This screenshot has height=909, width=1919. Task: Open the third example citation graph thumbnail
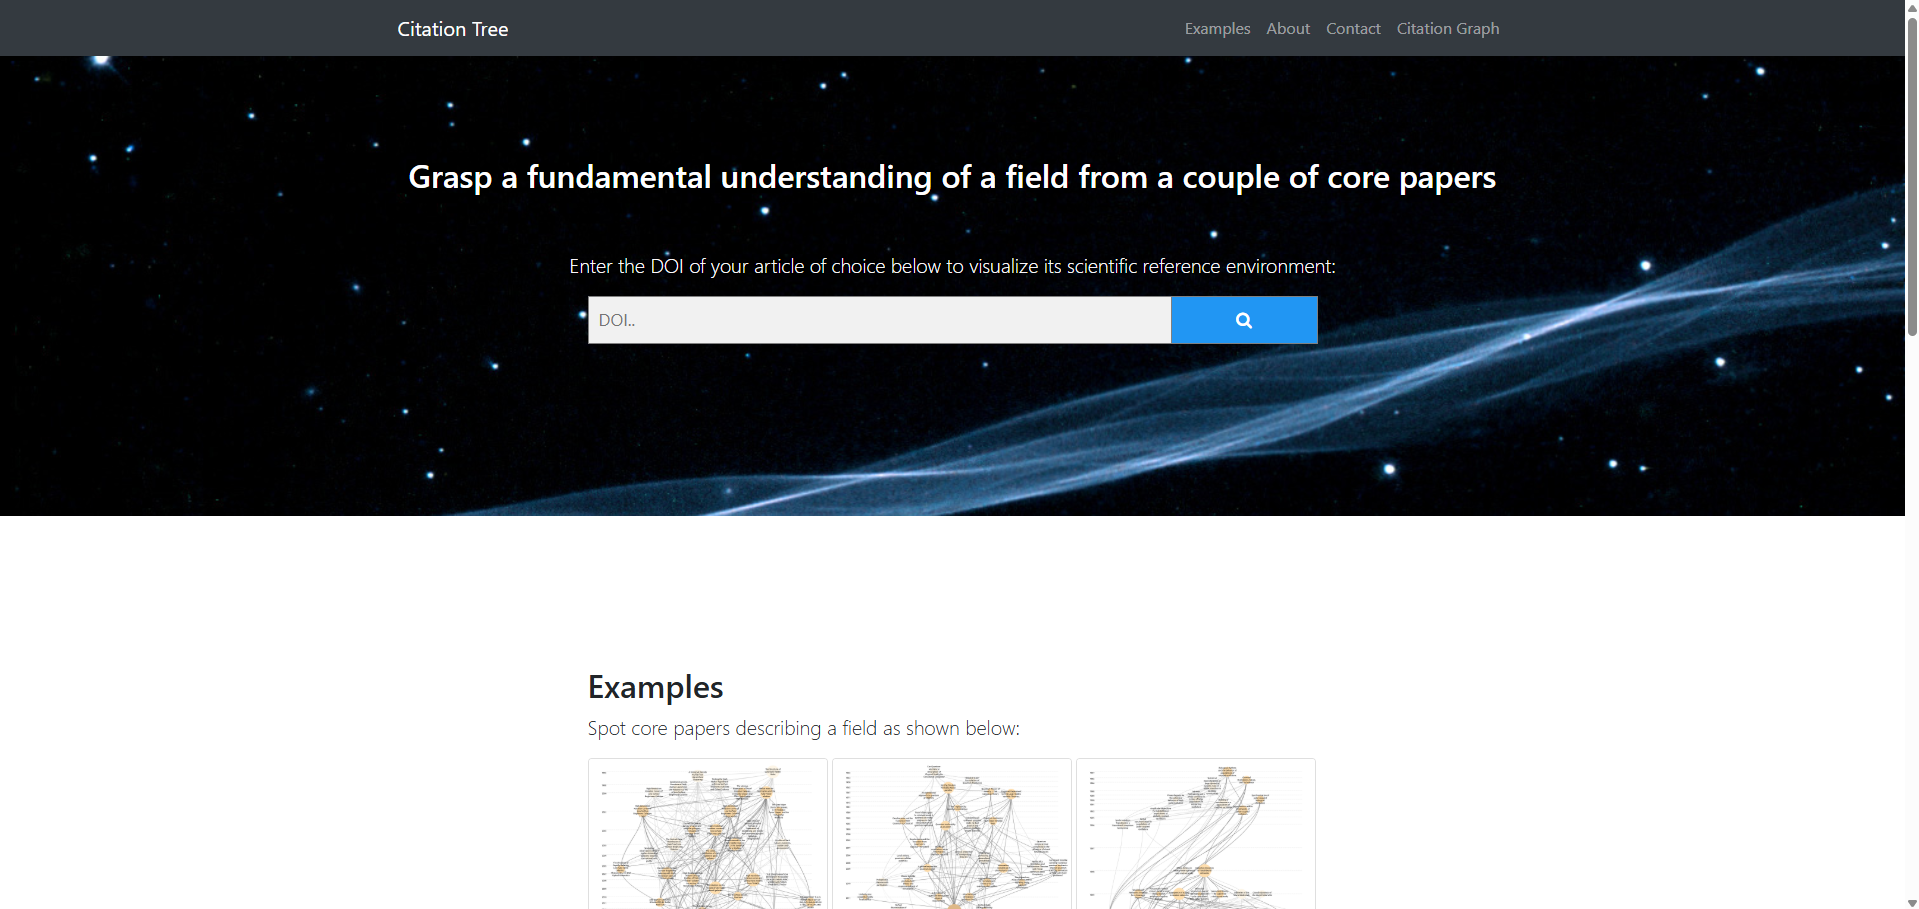click(1195, 834)
